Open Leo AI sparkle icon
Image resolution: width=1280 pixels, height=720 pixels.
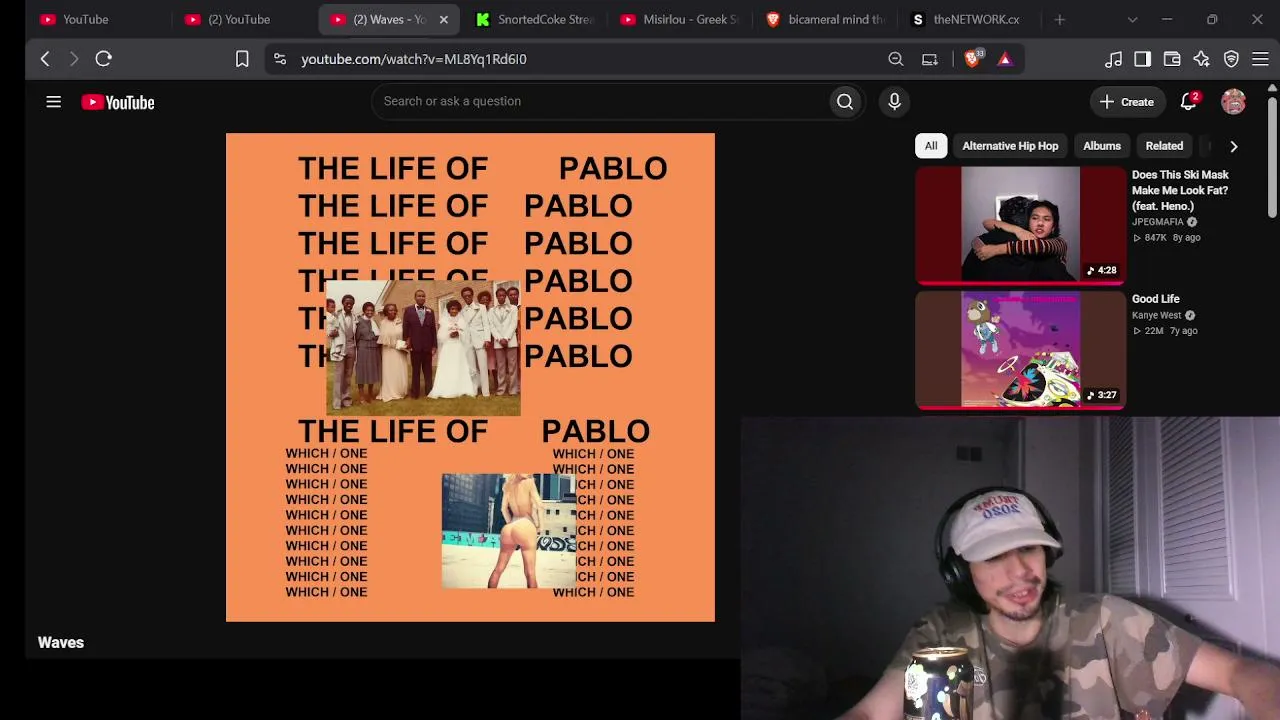tap(1201, 59)
